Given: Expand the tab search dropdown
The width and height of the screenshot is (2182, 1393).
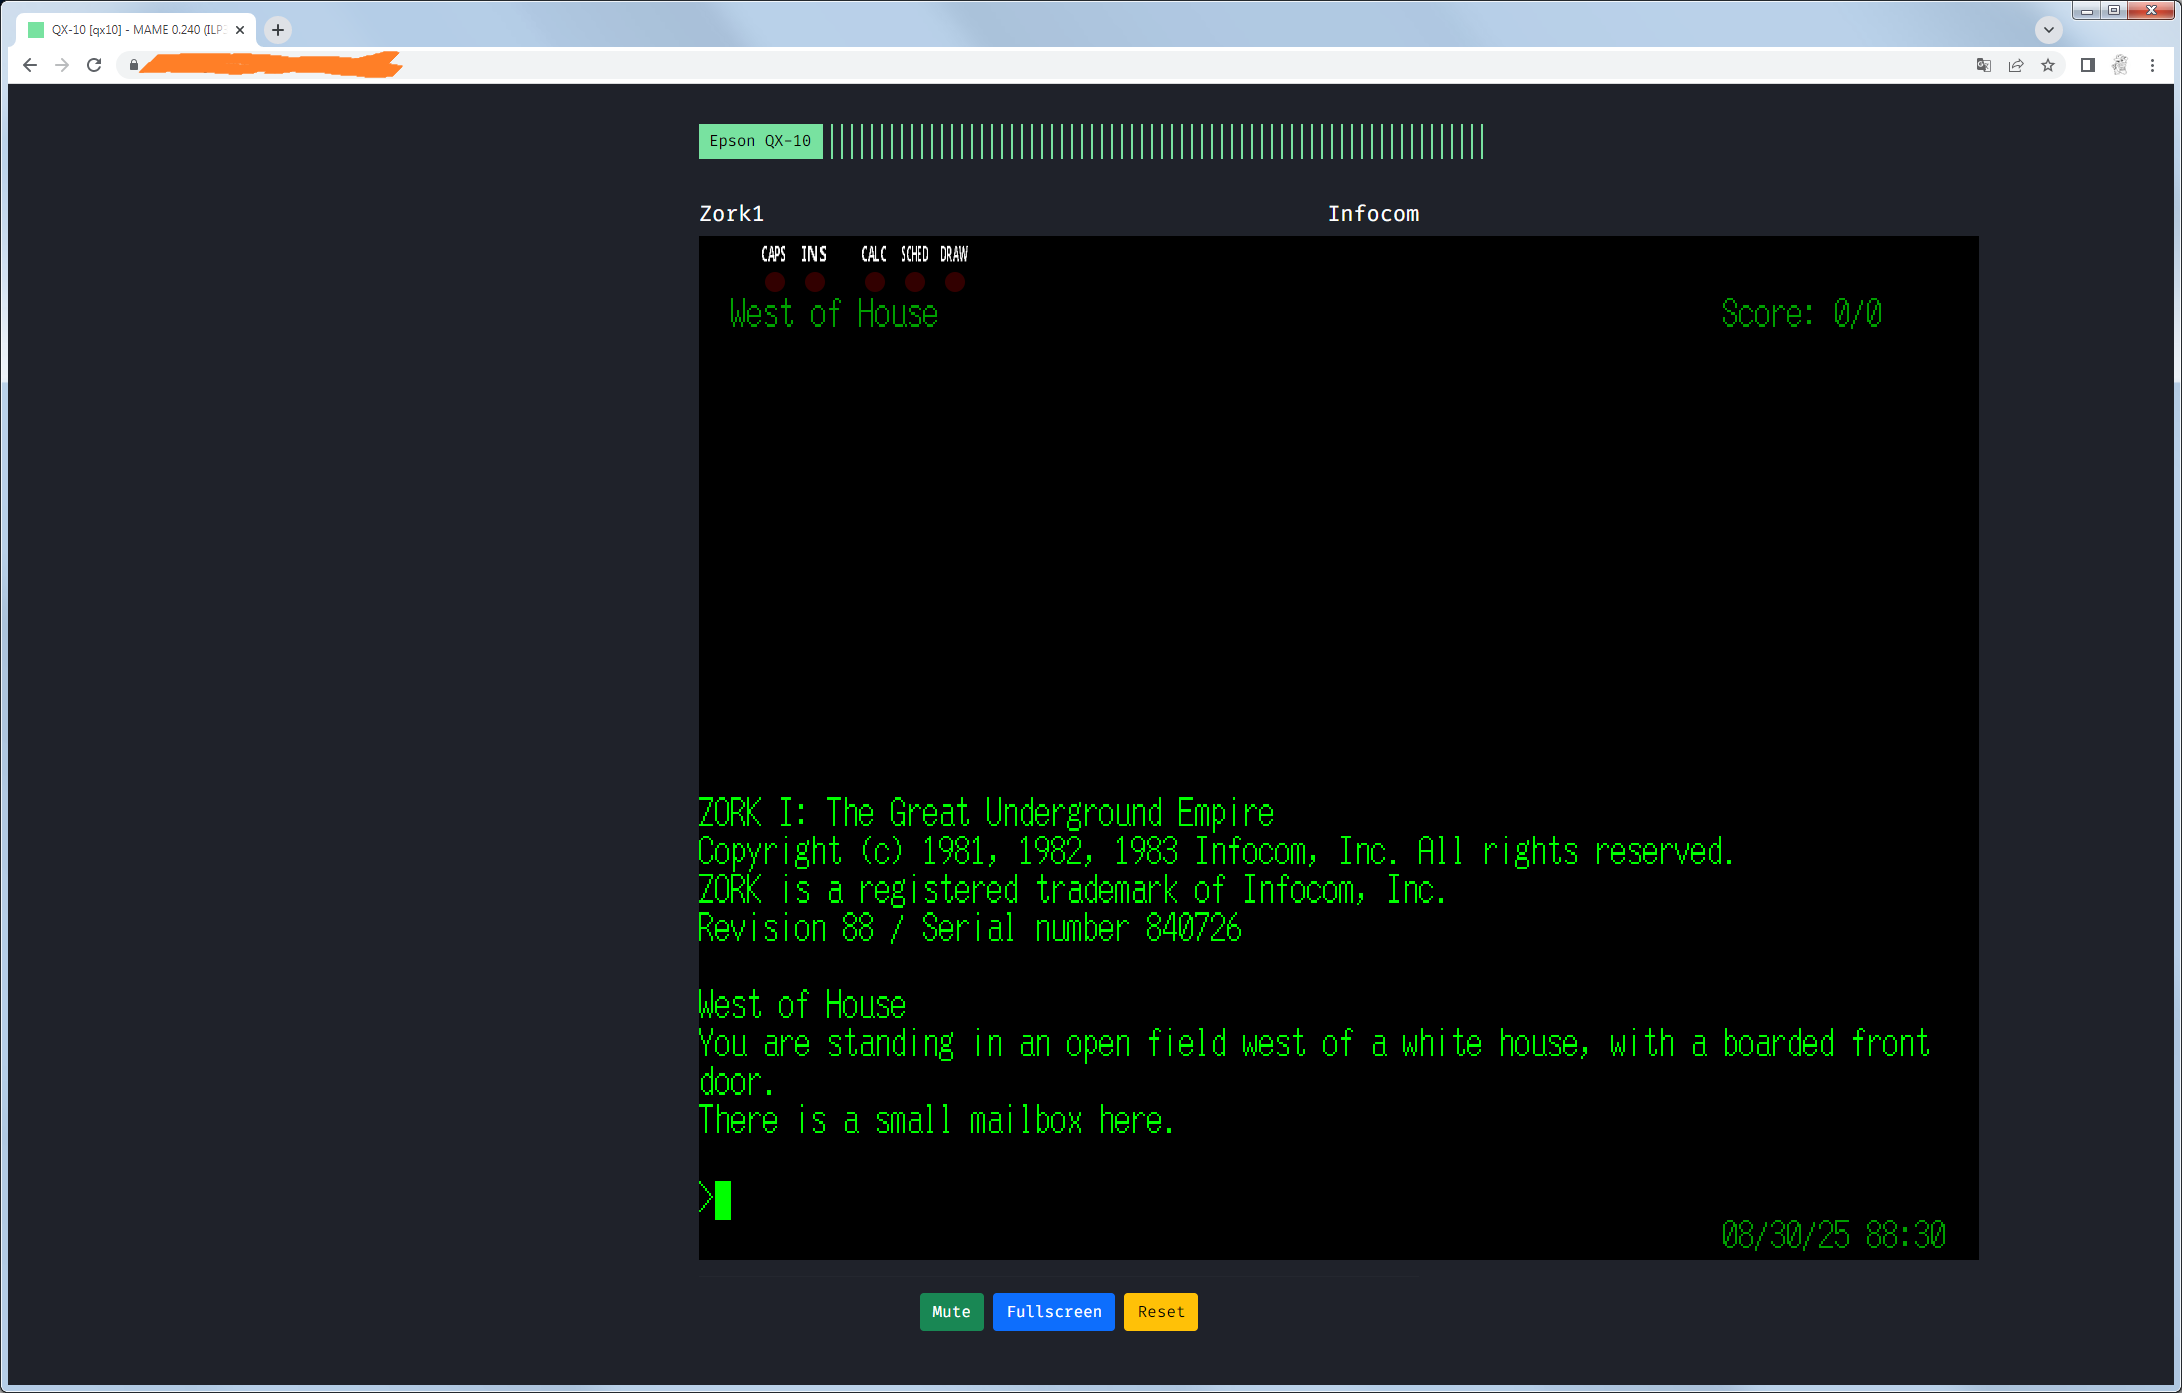Looking at the screenshot, I should 2048,29.
